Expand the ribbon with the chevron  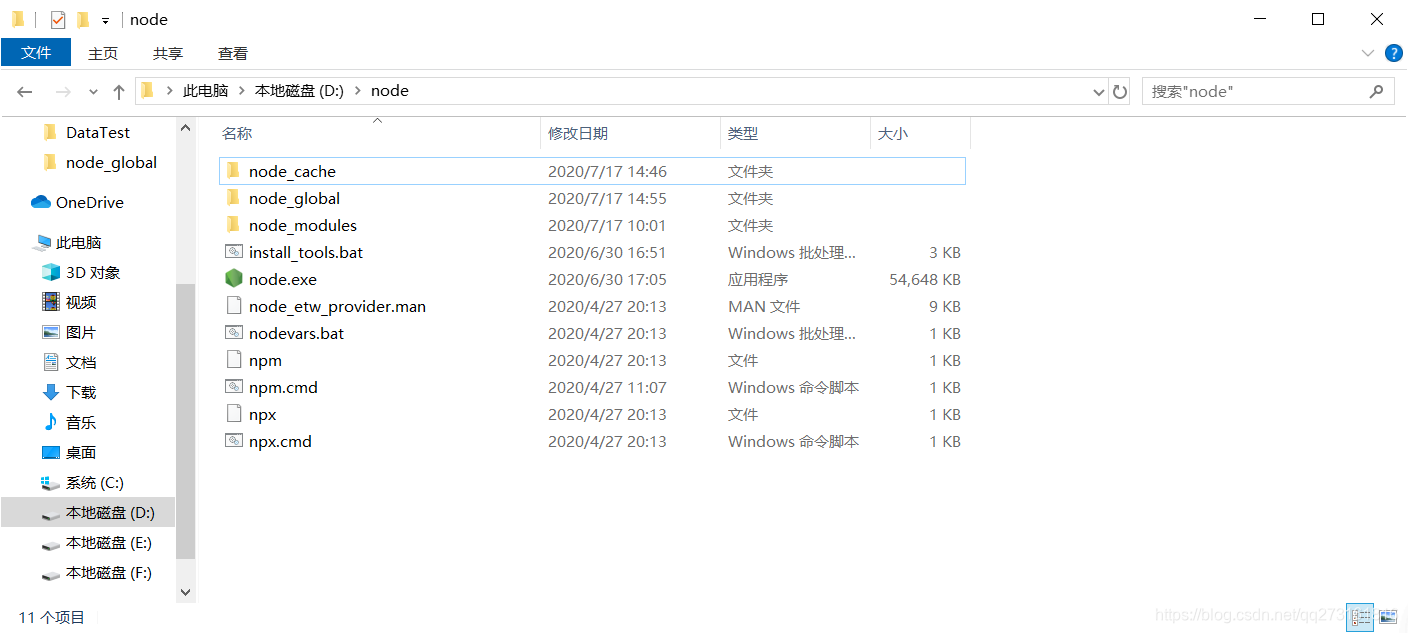(x=1368, y=52)
